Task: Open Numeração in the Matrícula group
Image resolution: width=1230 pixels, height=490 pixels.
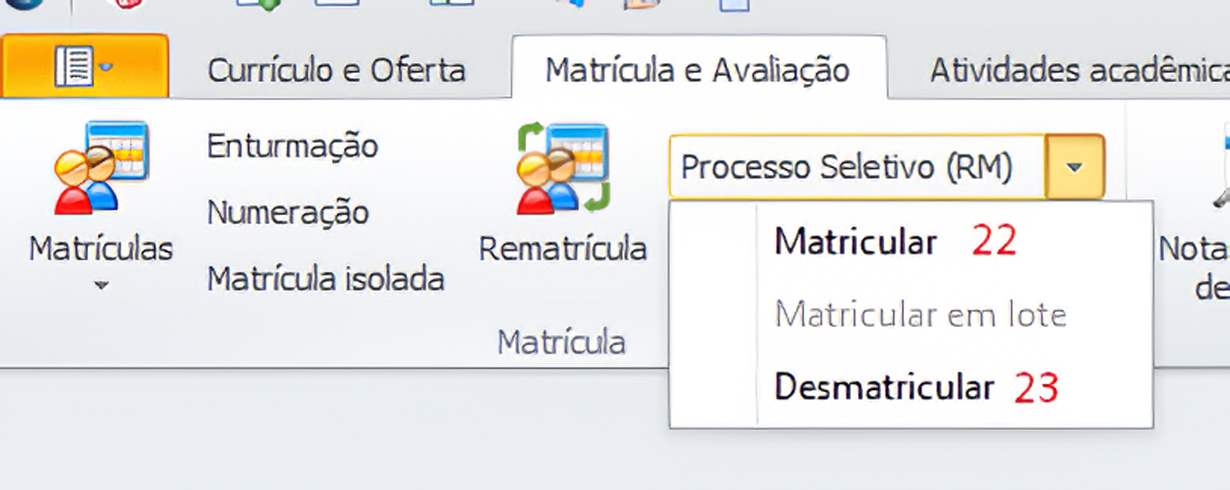Action: click(x=288, y=212)
